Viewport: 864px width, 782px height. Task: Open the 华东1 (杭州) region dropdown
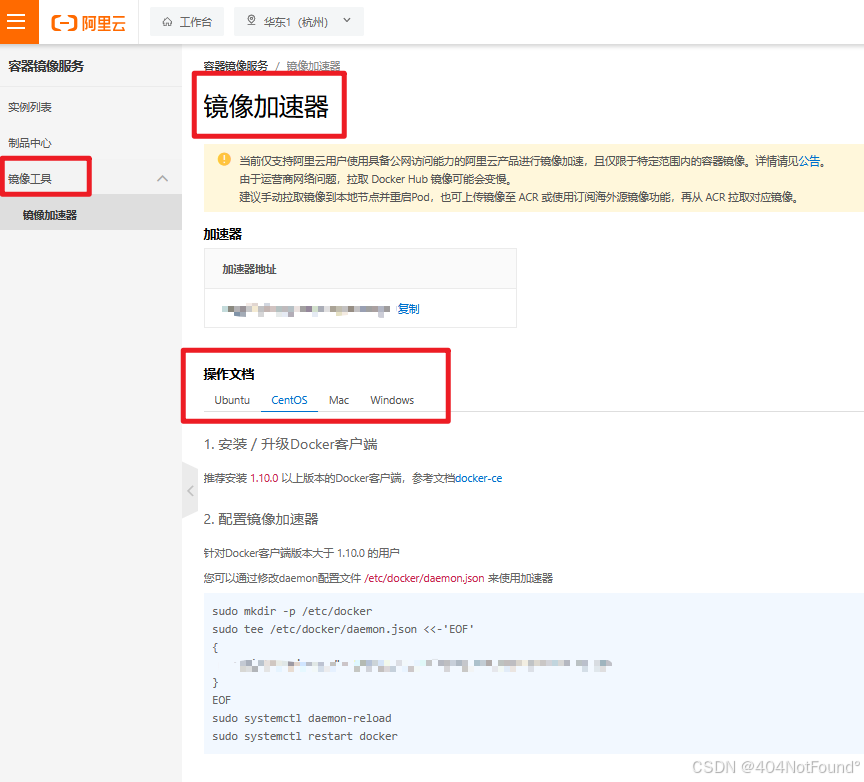click(x=300, y=21)
